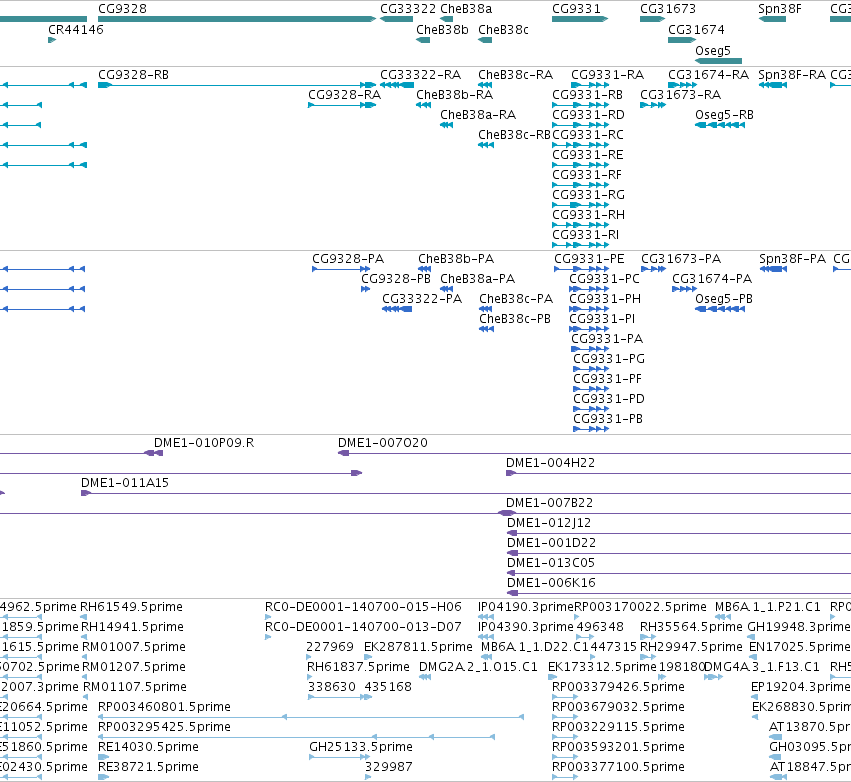
Task: Open transcript label CG9328-RB
Action: pos(134,75)
